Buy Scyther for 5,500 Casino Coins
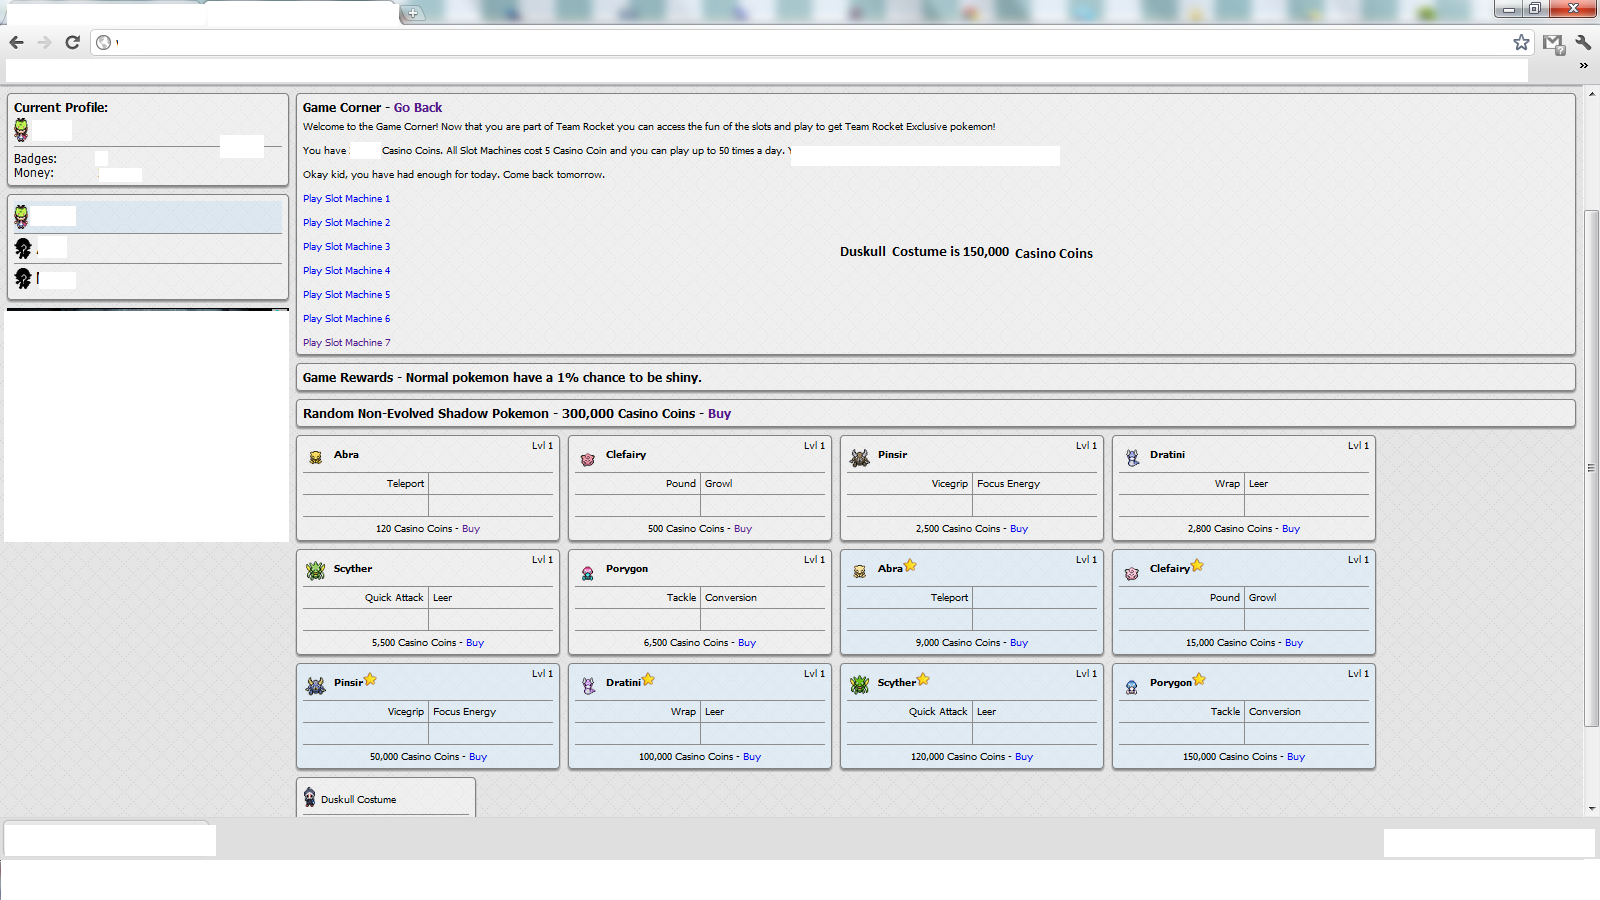The height and width of the screenshot is (900, 1600). [475, 643]
